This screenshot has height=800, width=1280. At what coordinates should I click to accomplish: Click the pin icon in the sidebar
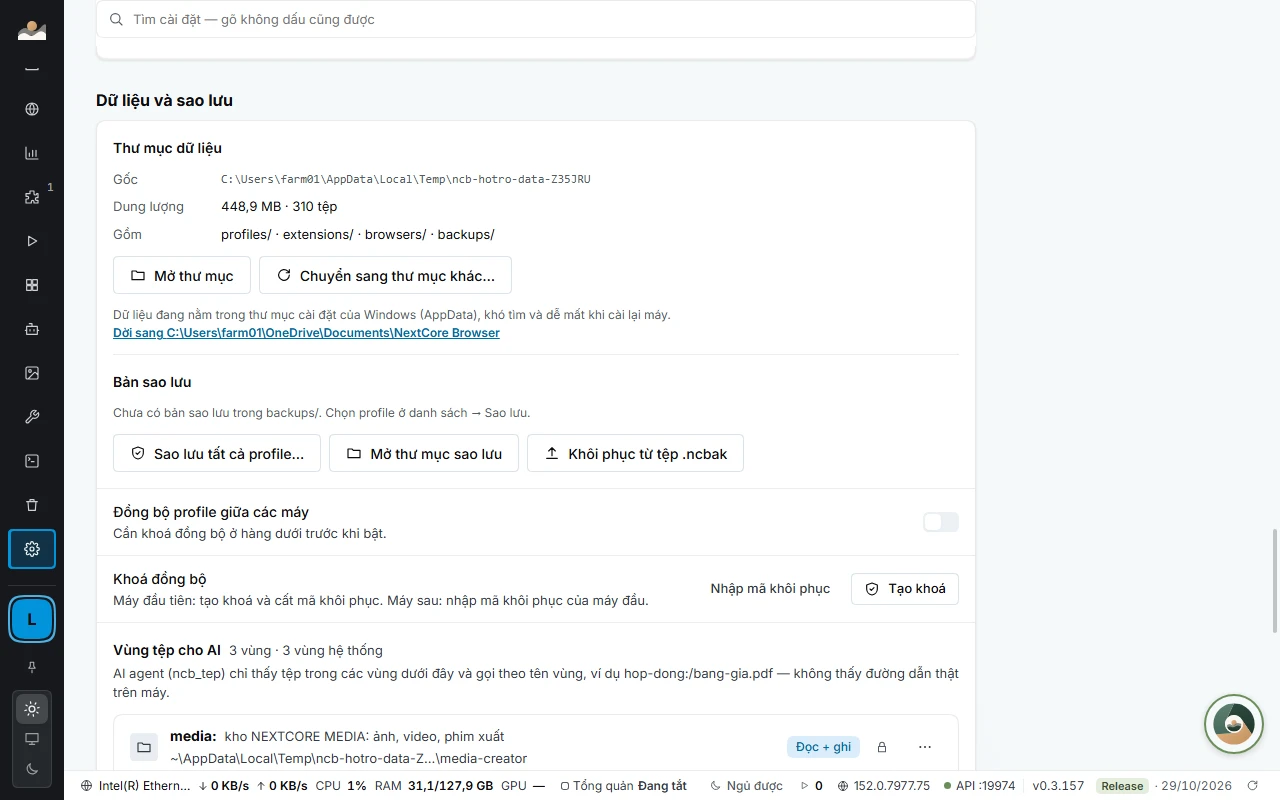click(x=32, y=667)
